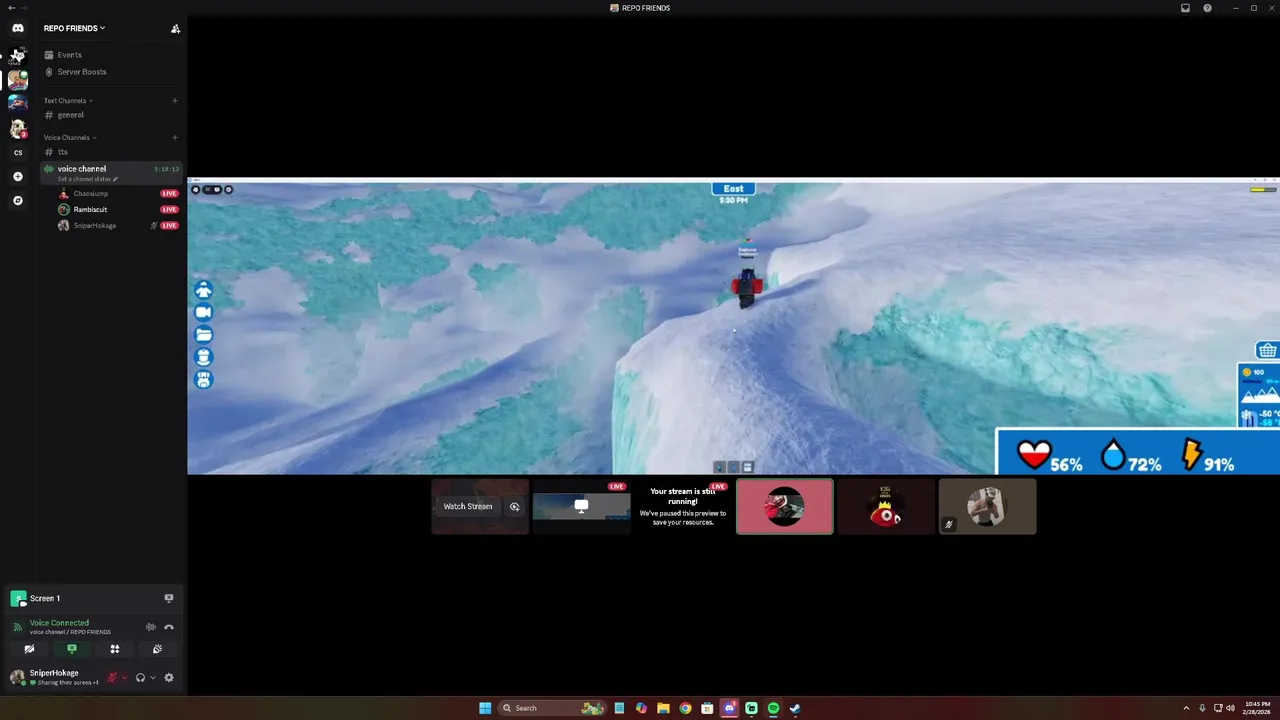The width and height of the screenshot is (1280, 720).
Task: Open User Settings gear icon
Action: (169, 677)
